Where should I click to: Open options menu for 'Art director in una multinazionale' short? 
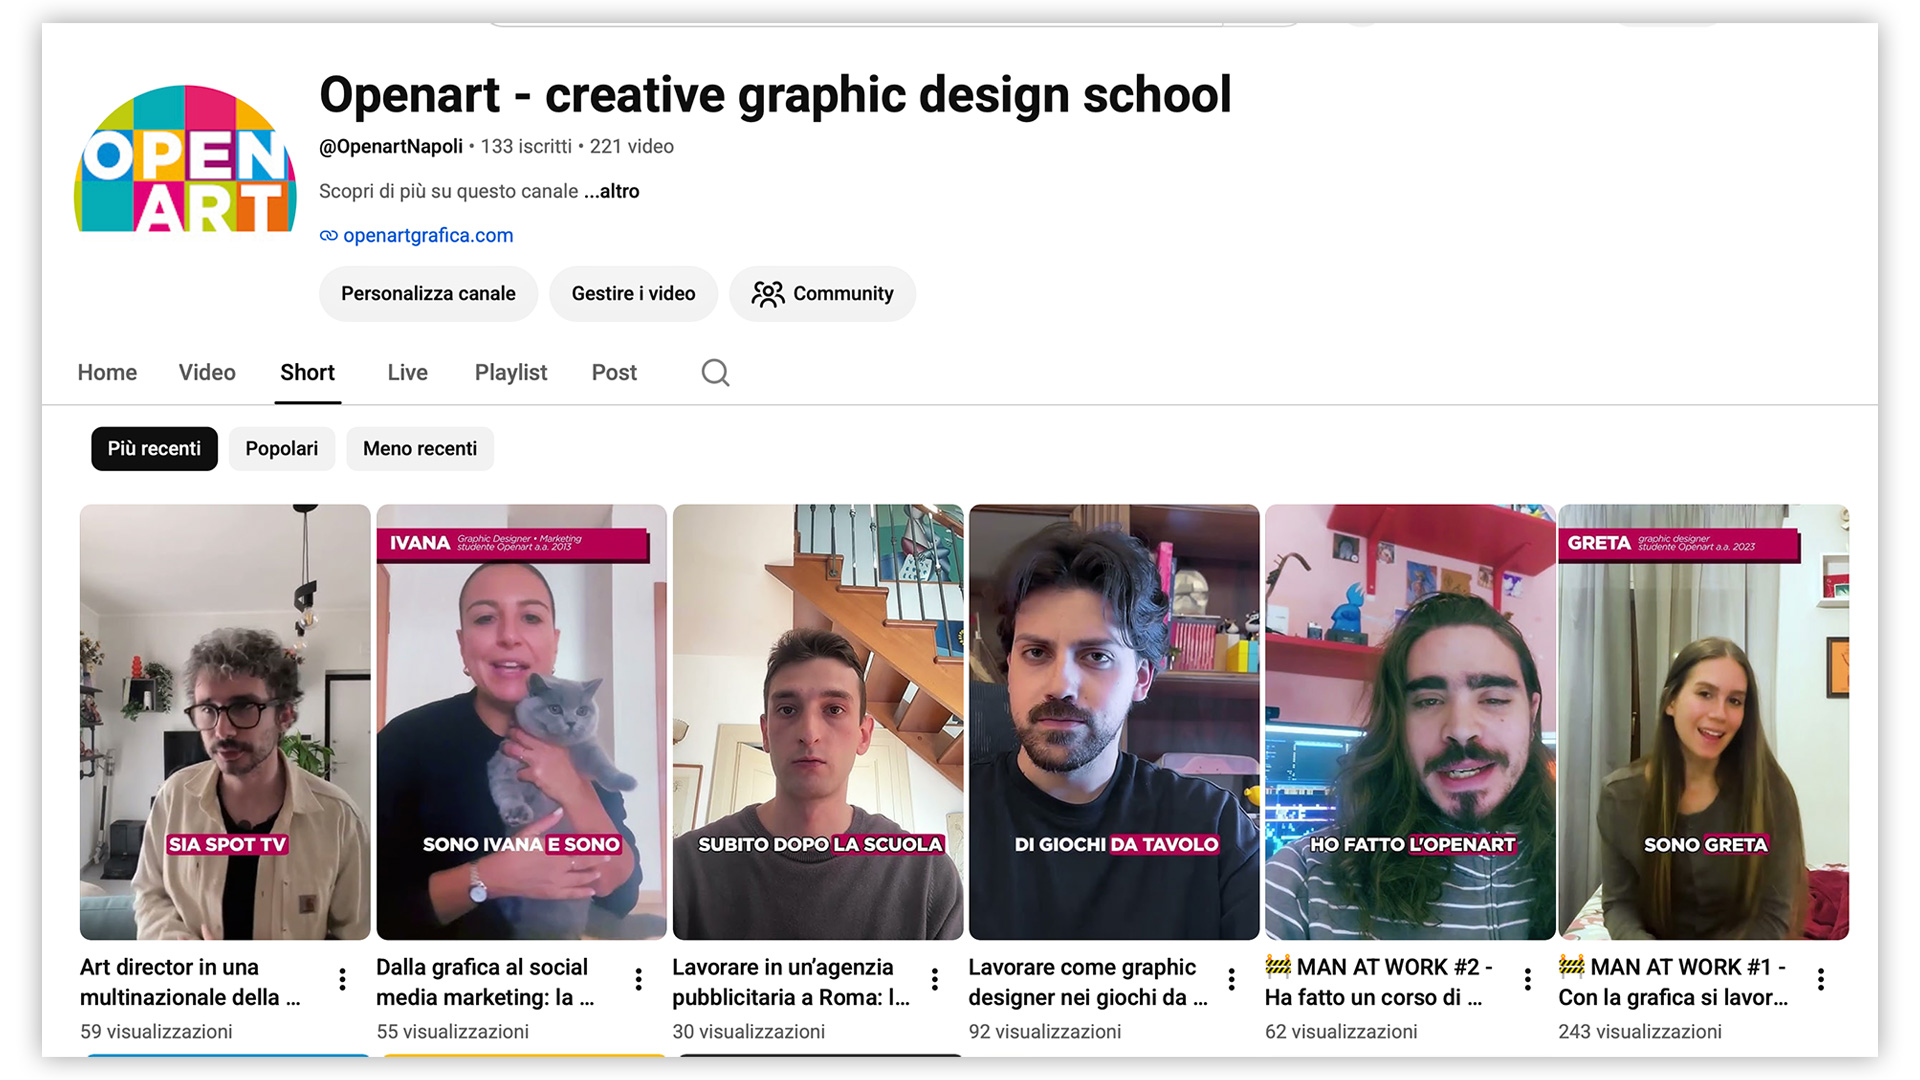point(342,980)
